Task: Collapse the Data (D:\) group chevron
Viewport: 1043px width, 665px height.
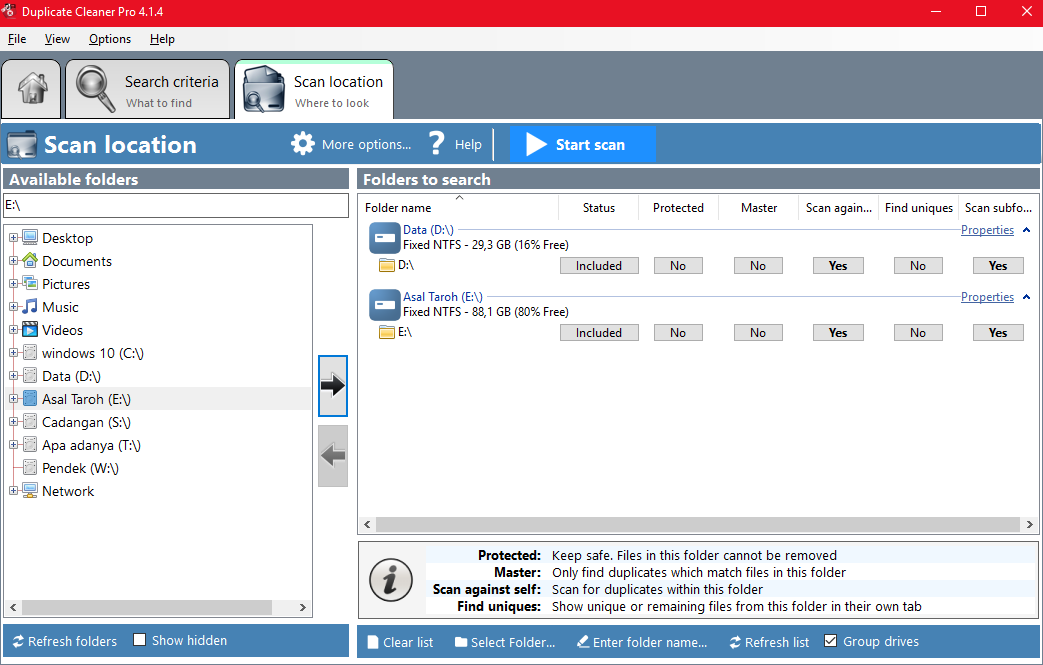Action: point(1026,230)
